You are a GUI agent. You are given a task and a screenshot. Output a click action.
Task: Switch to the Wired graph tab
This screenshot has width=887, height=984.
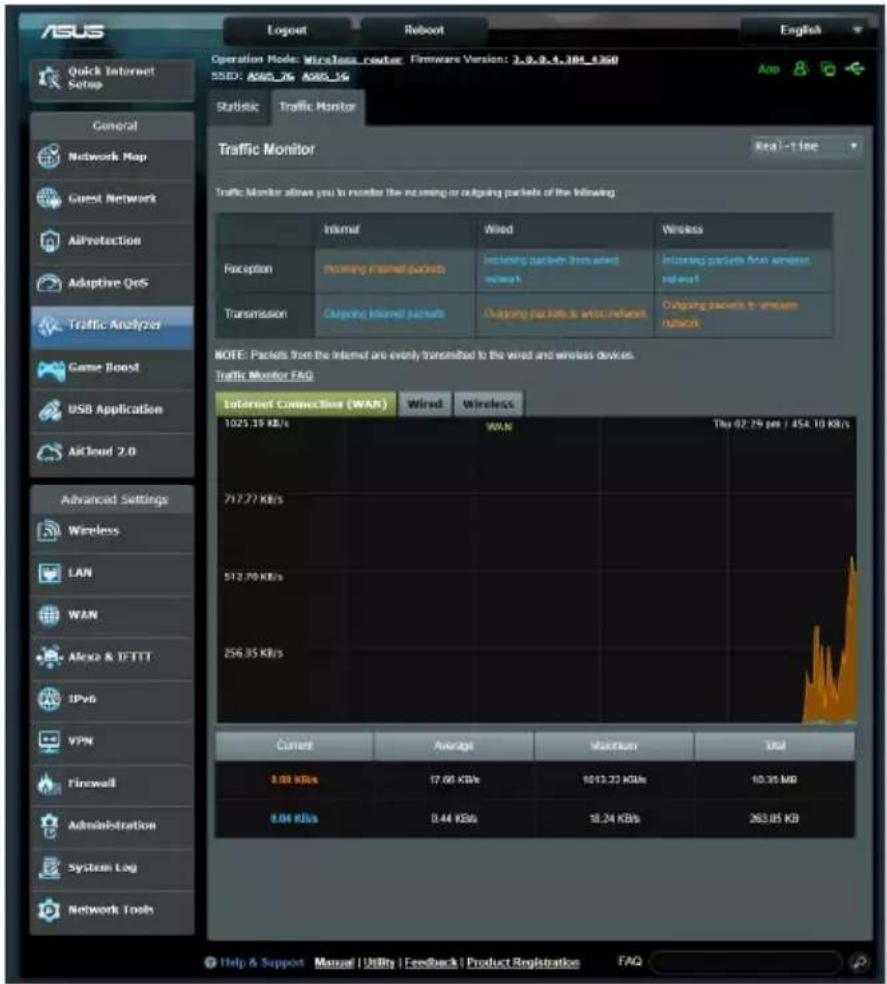[425, 404]
